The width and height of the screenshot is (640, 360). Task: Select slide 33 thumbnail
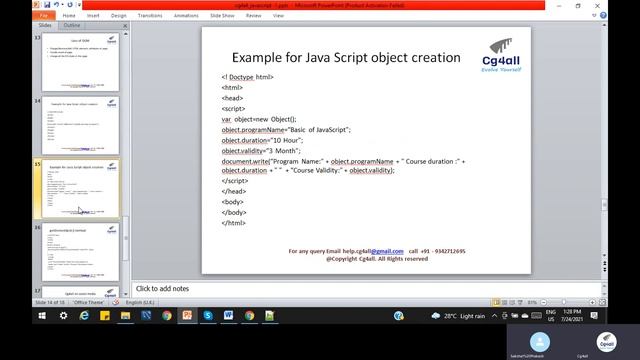pos(80,62)
